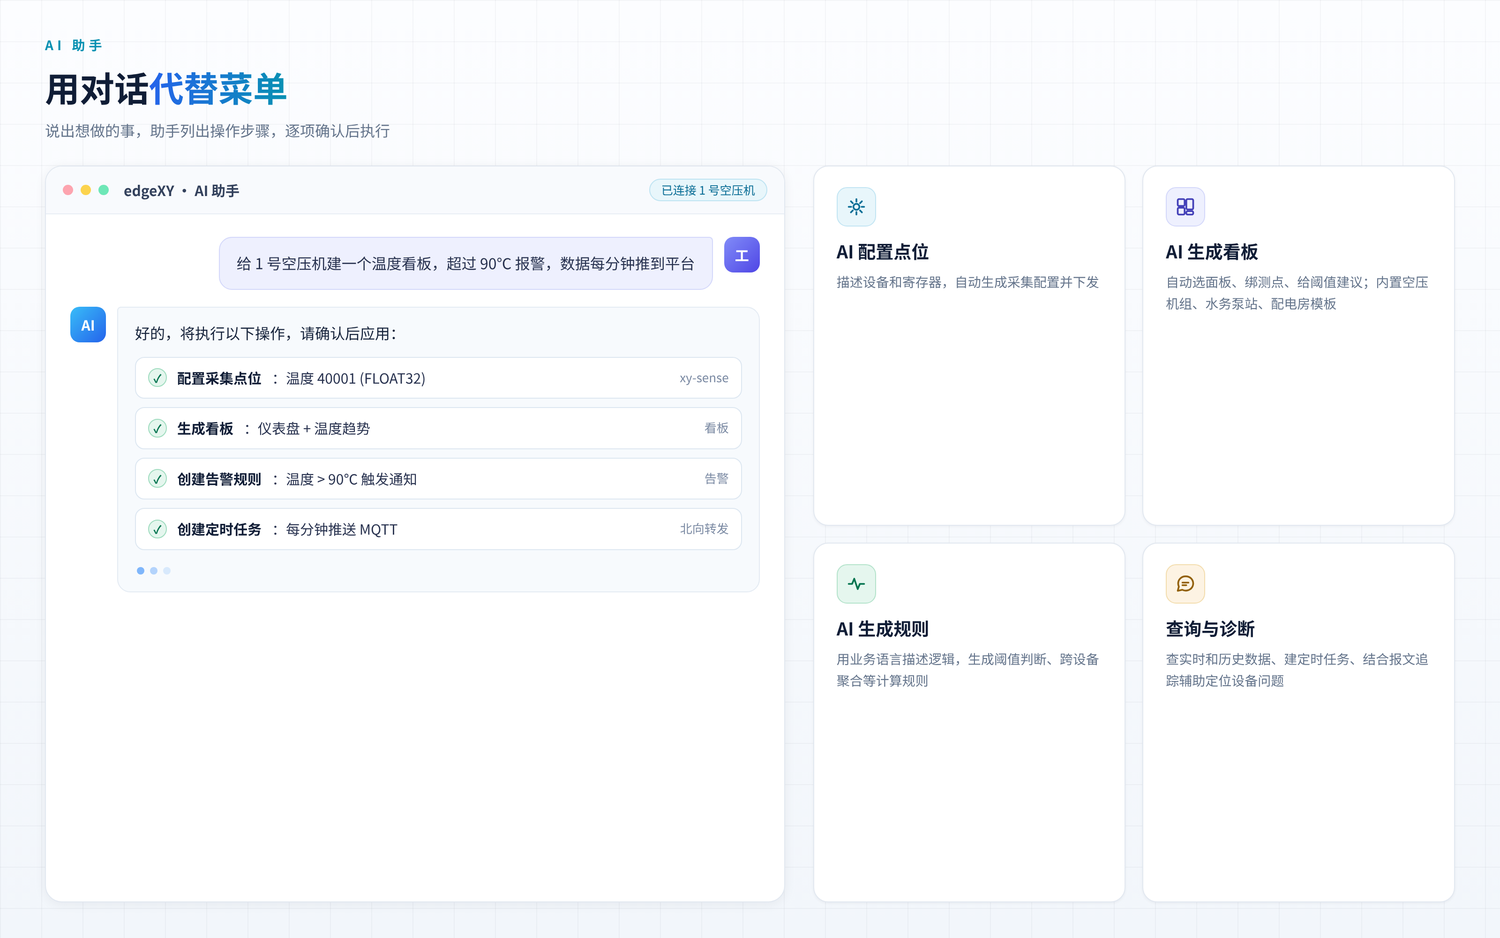Toggle the check mark for 生成看板
The width and height of the screenshot is (1500, 938).
tap(157, 428)
